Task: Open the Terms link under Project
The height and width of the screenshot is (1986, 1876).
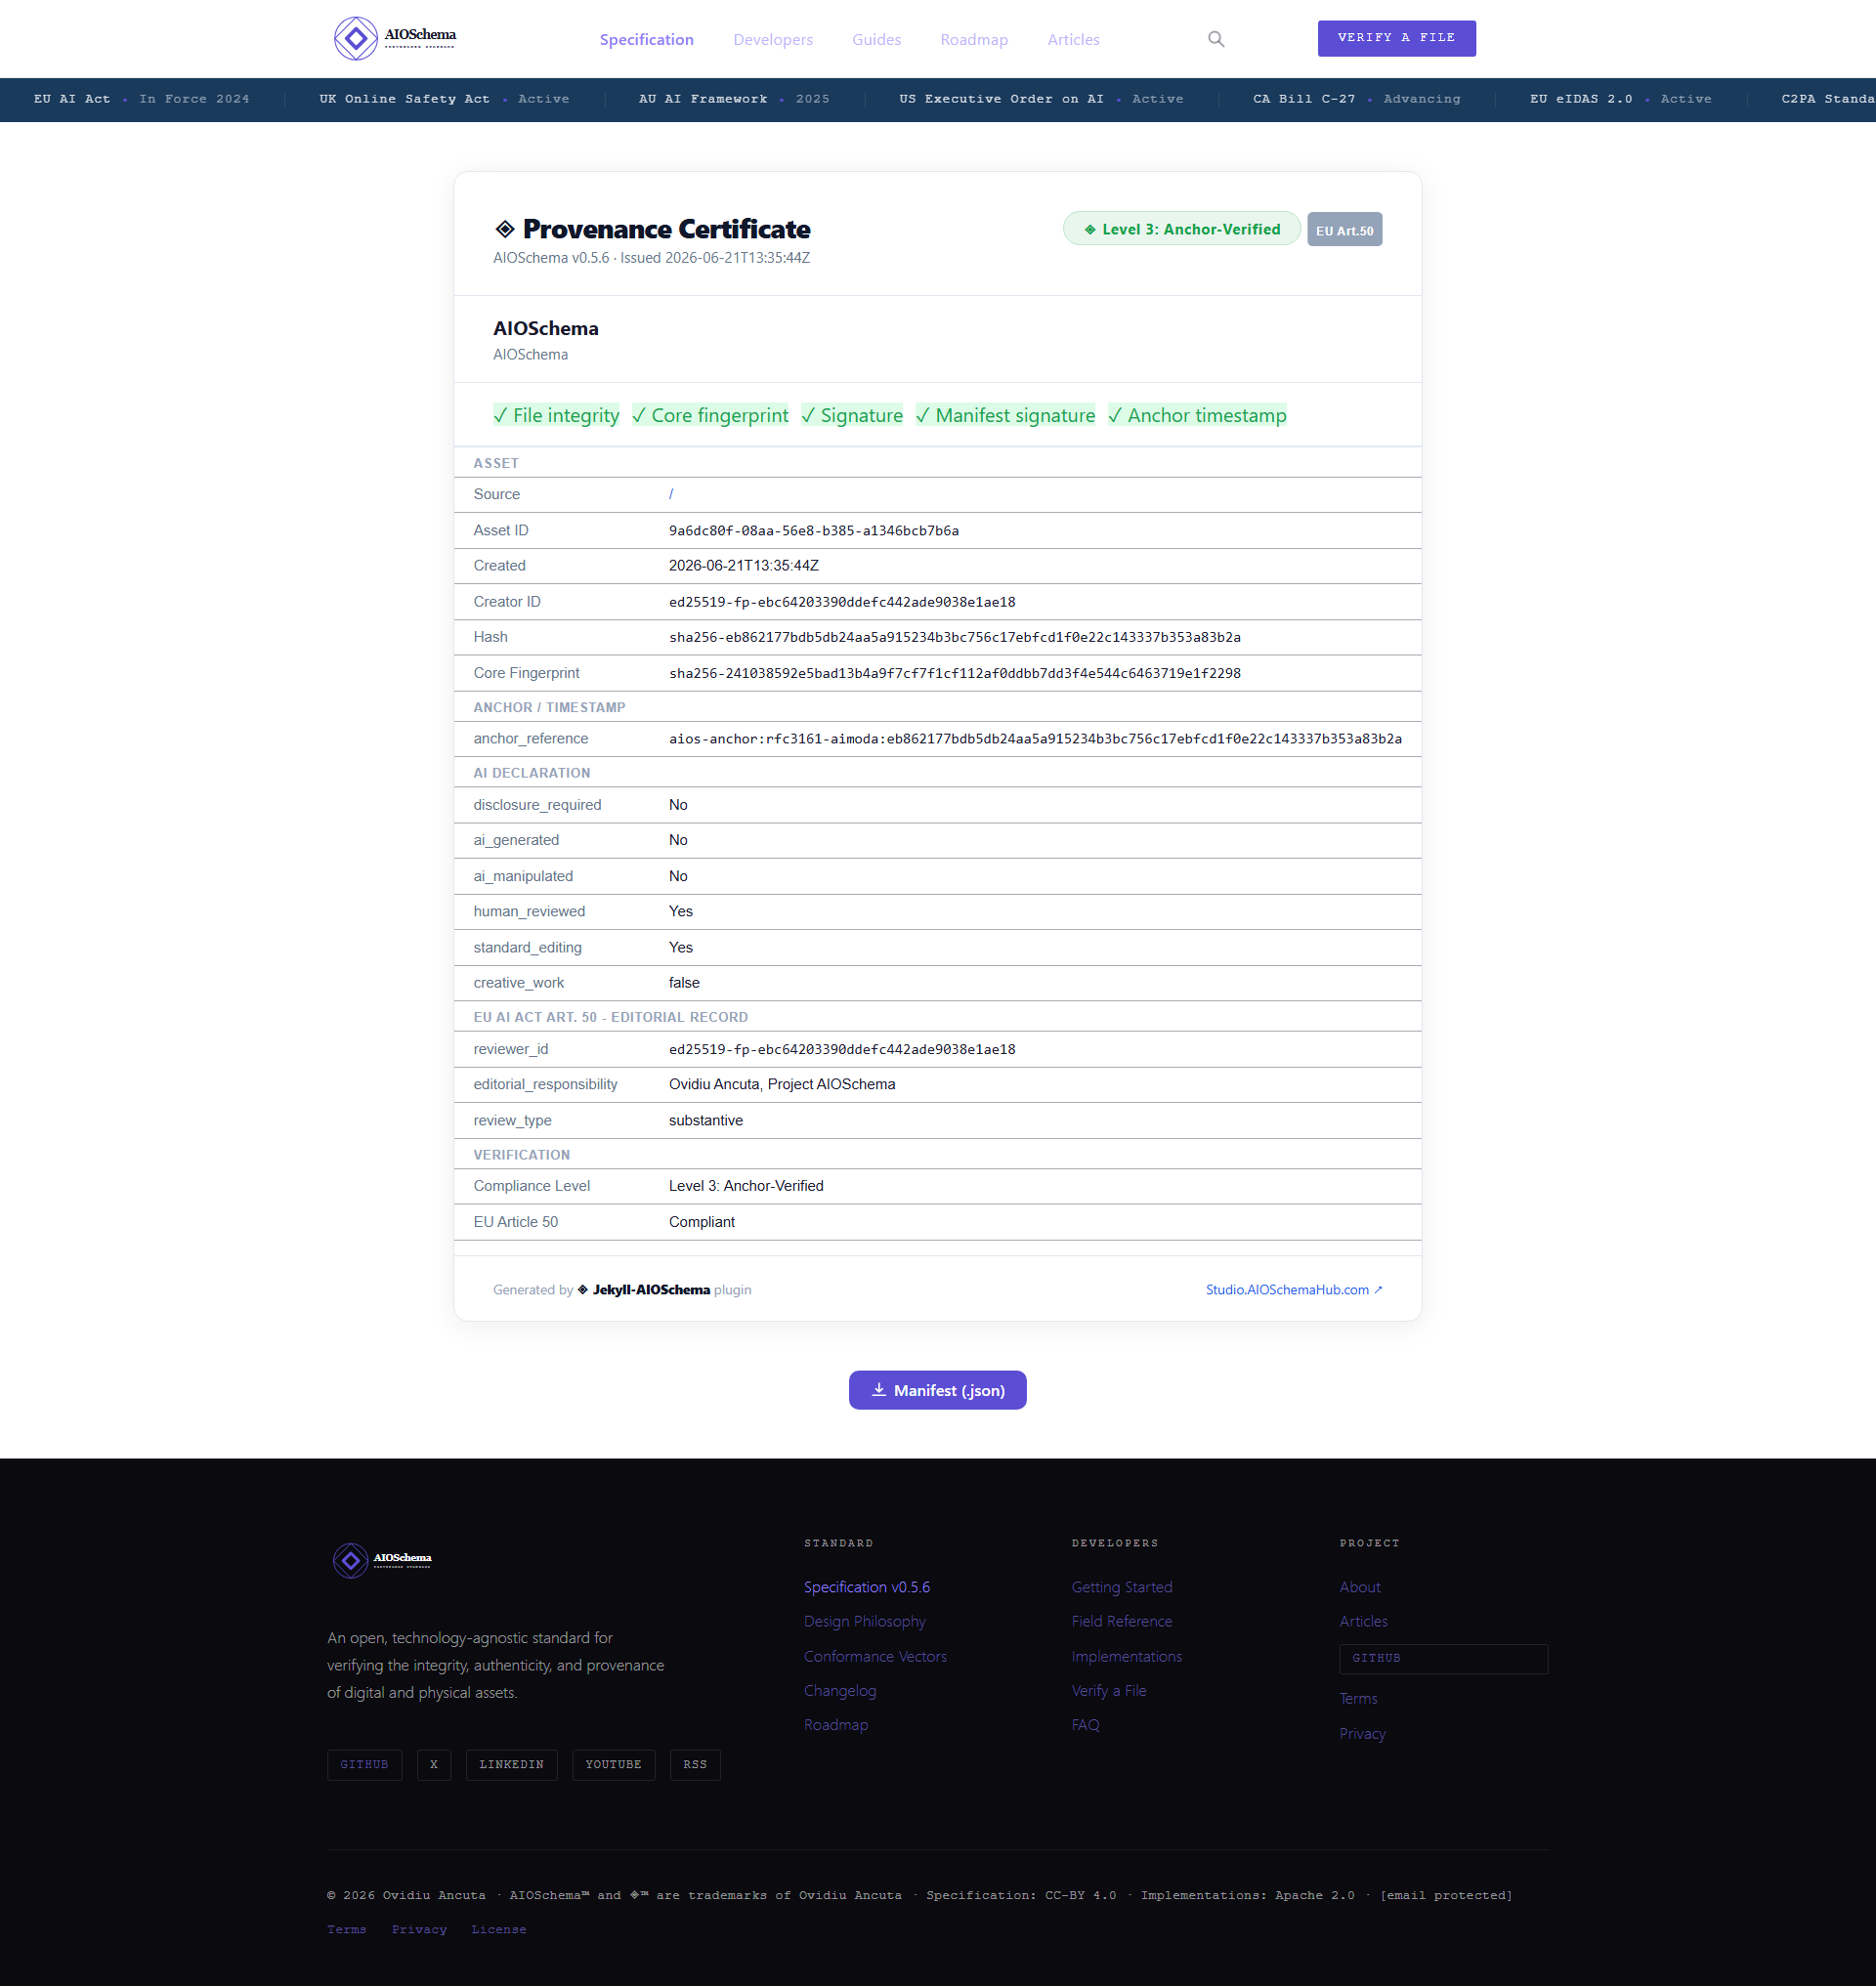Action: click(x=1358, y=1698)
